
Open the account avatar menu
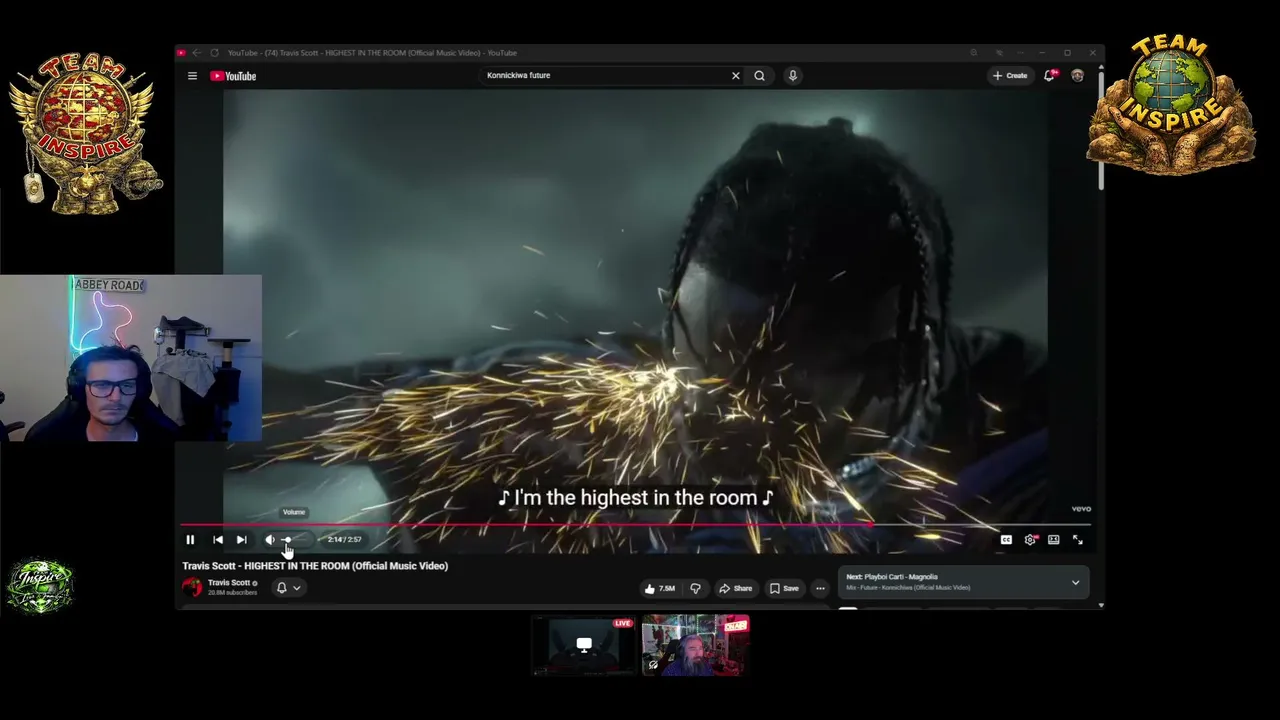[x=1077, y=75]
